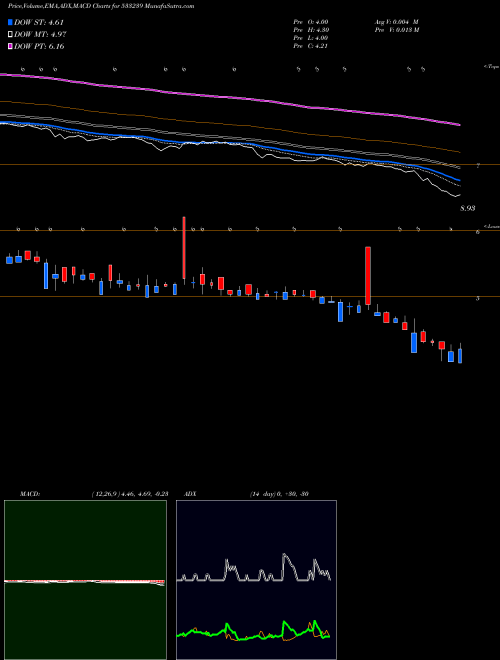Open the MACD indicator chart panel
Viewport: 500px width, 660px height.
pos(85,580)
